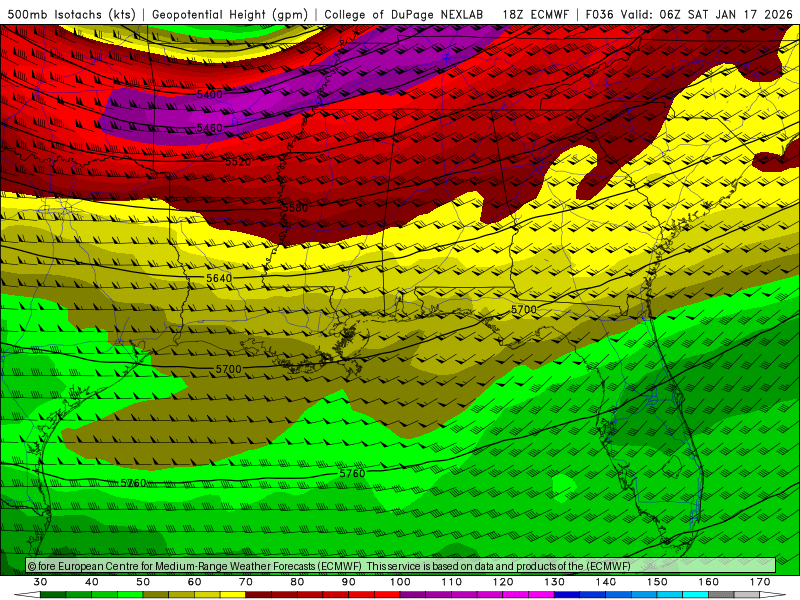This screenshot has height=600, width=800.
Task: Click the 5760 contour label in central Gulf
Action: click(352, 473)
